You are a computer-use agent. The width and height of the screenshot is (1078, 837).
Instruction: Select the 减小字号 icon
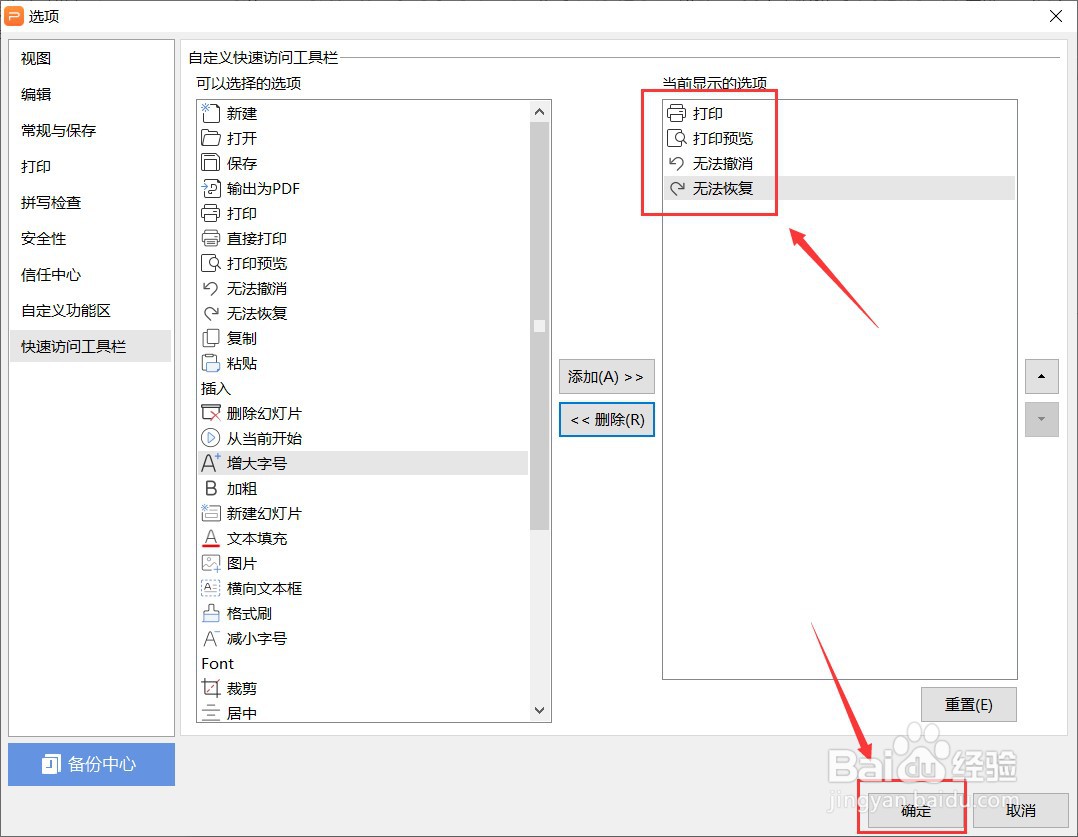tap(210, 638)
